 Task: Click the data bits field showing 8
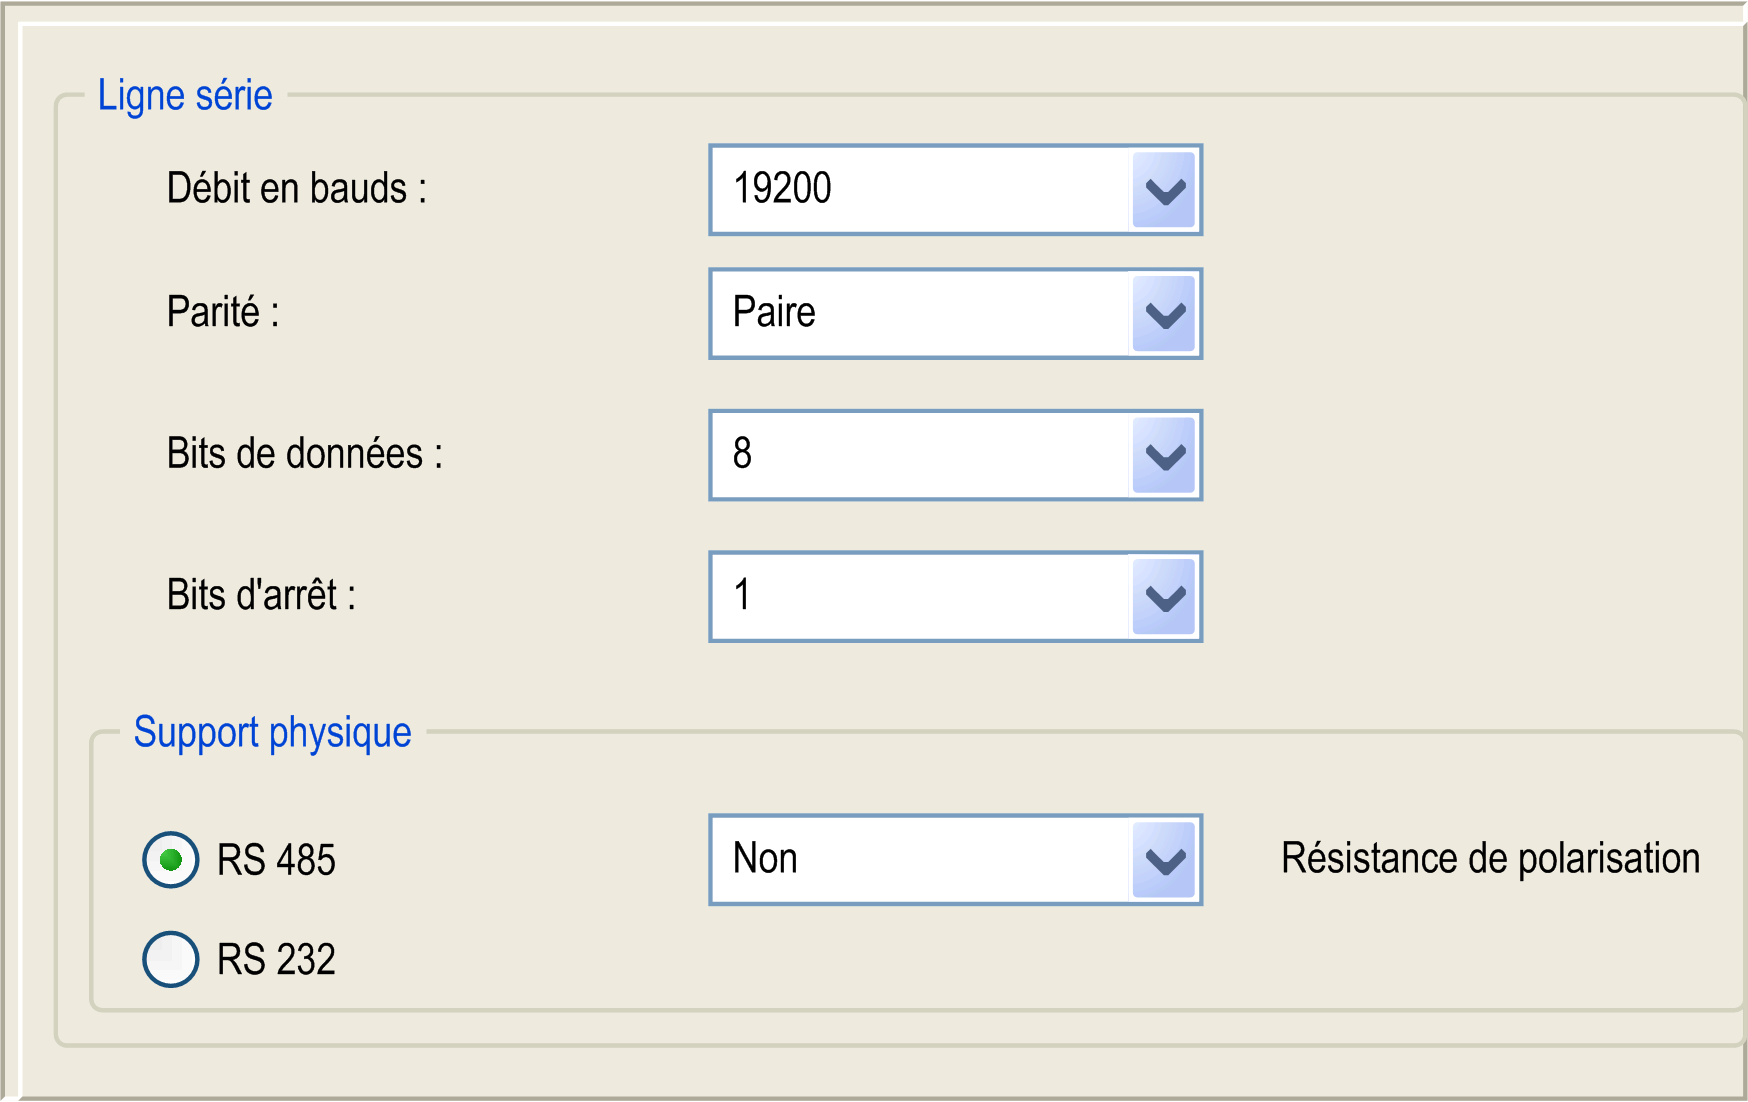(x=920, y=456)
